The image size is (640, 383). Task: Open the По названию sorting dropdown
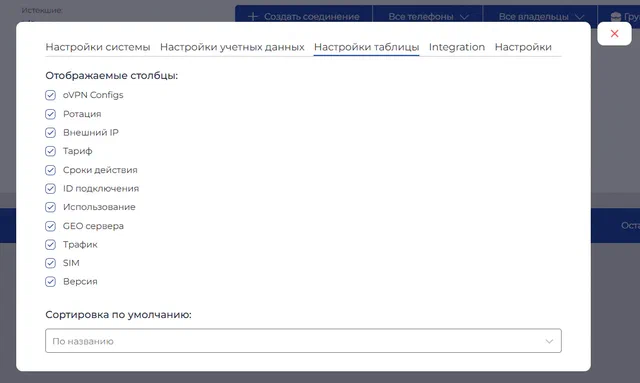pos(303,341)
